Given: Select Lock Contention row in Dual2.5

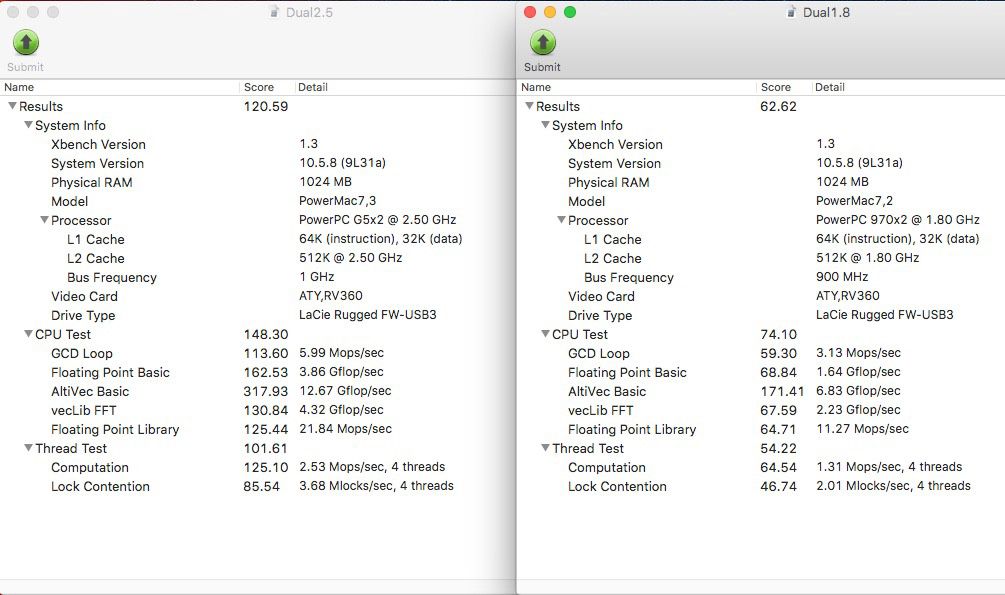Looking at the screenshot, I should tap(257, 487).
